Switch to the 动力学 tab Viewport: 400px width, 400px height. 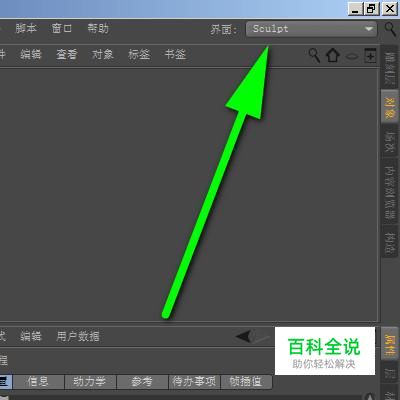(90, 382)
